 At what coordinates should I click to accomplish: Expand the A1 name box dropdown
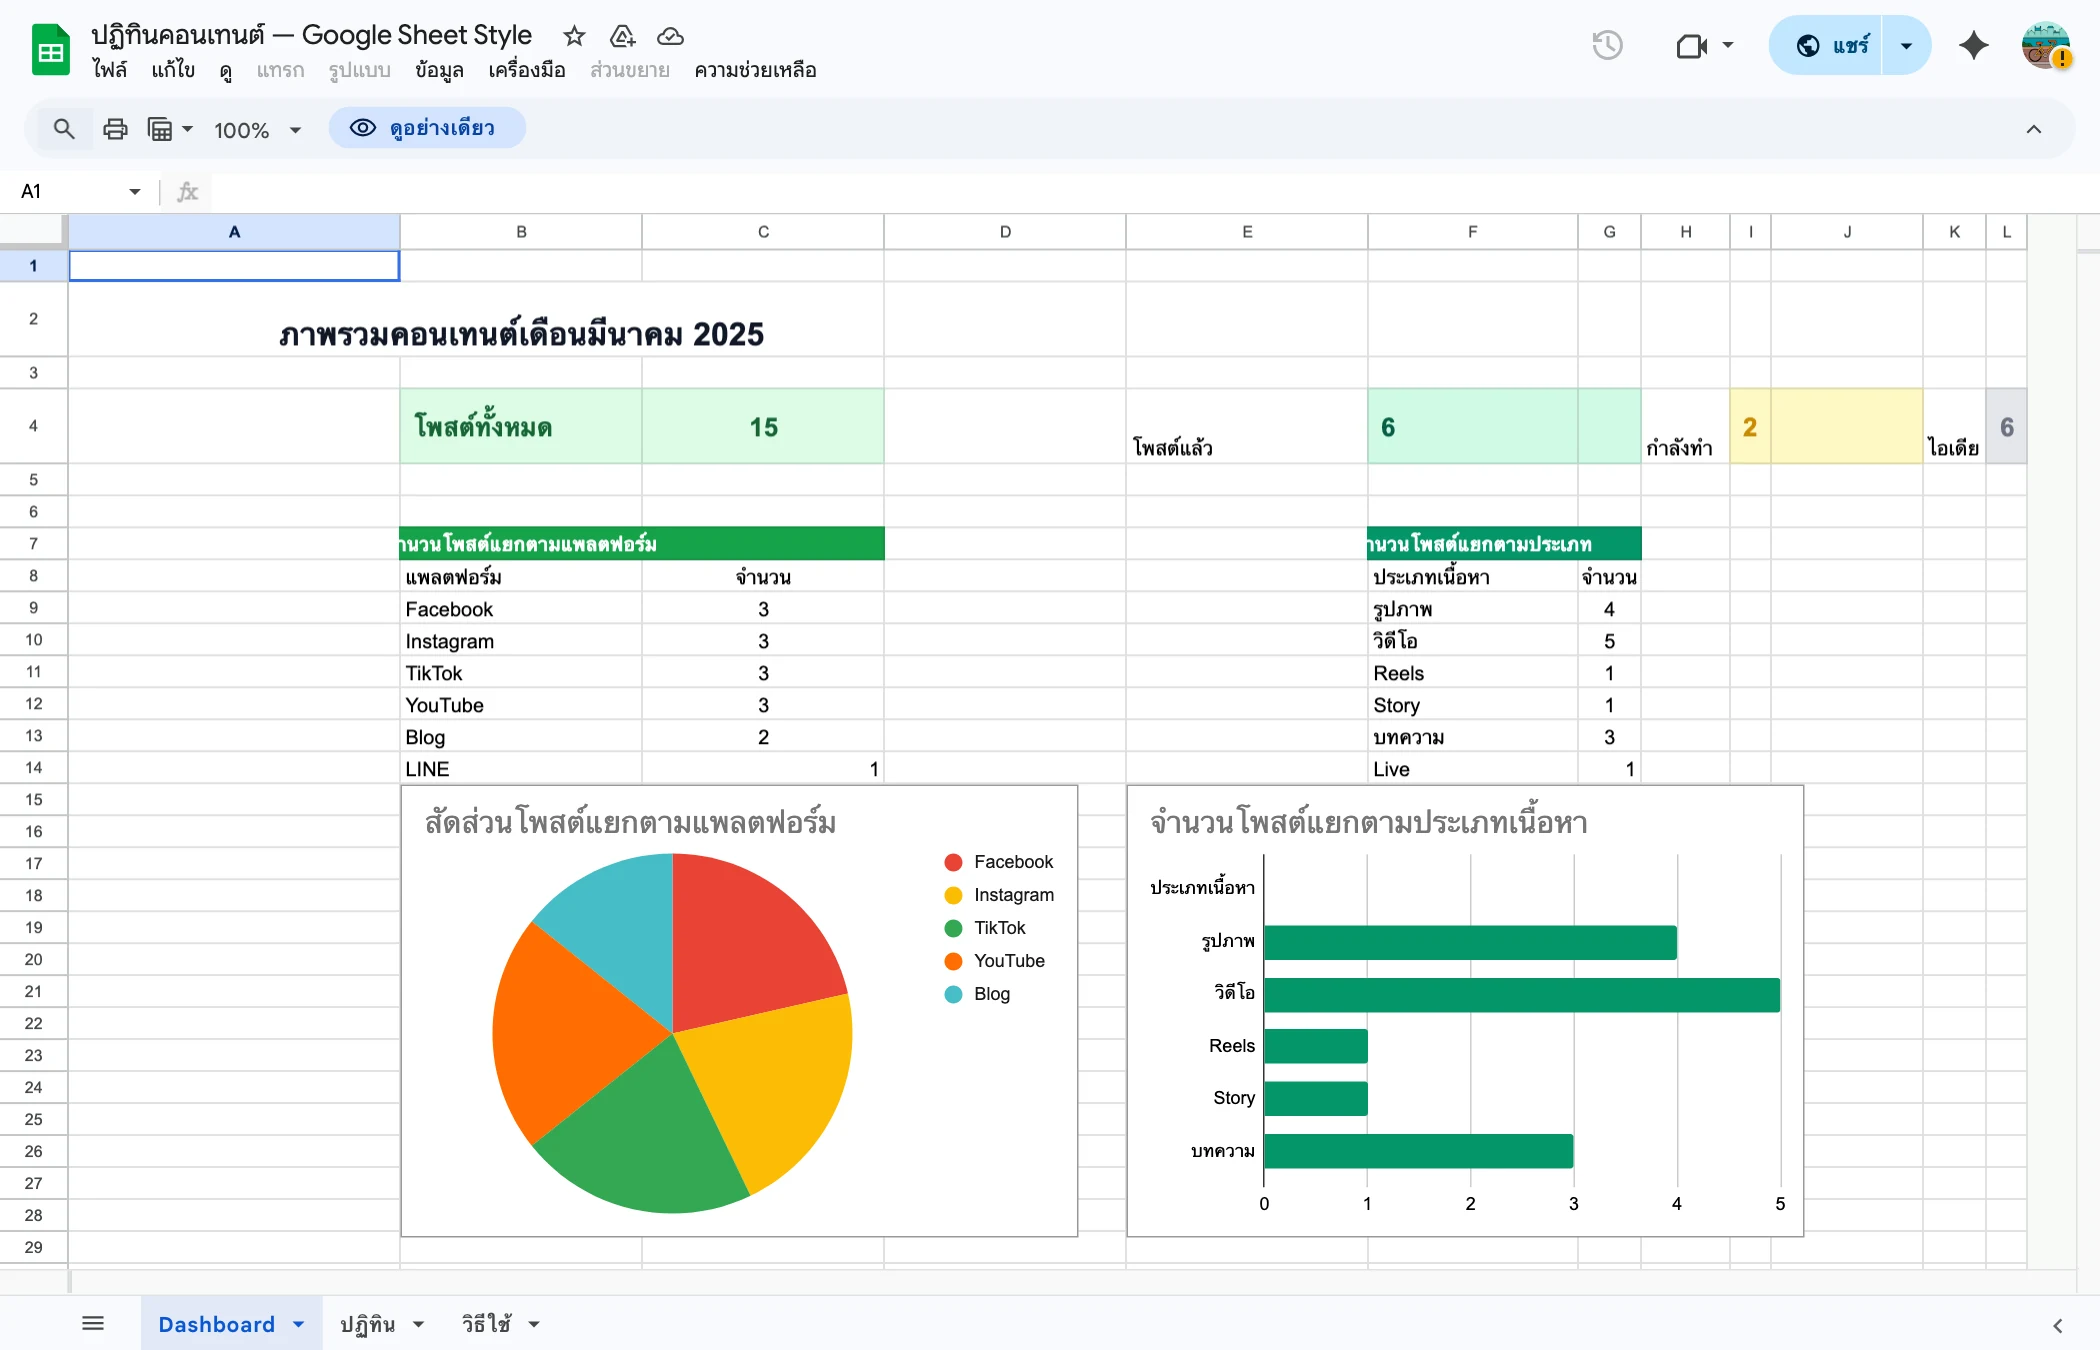133,191
